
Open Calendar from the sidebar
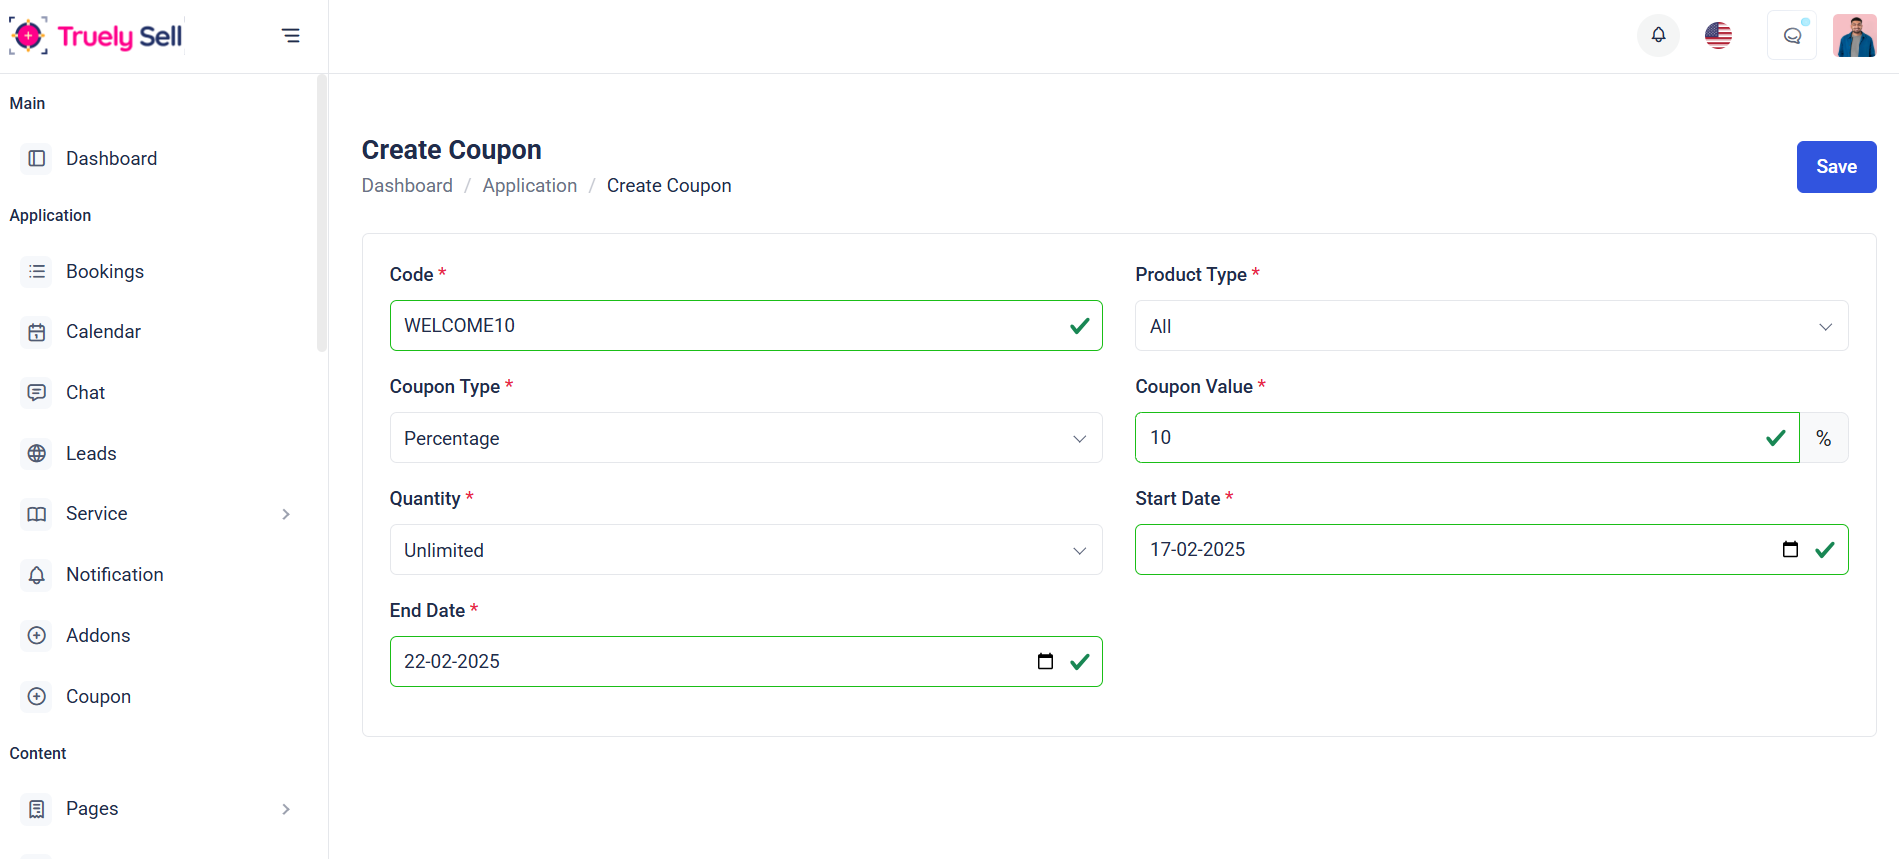[x=103, y=332]
